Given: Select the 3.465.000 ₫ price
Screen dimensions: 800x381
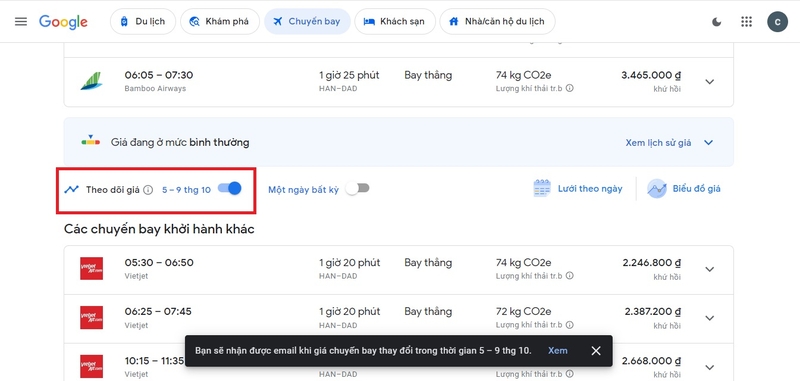Looking at the screenshot, I should point(651,75).
